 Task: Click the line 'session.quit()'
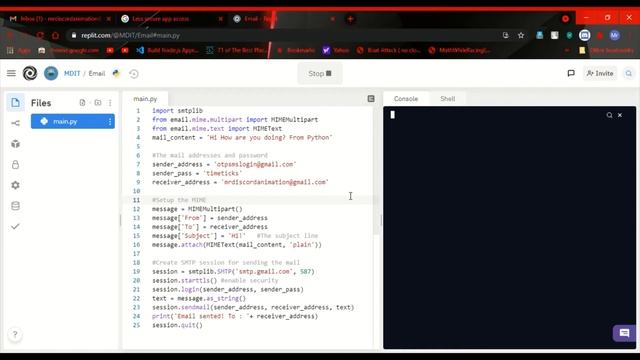177,325
